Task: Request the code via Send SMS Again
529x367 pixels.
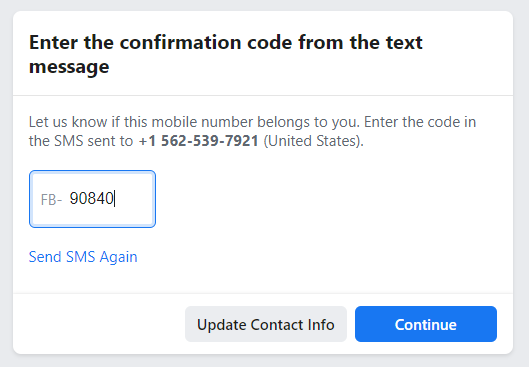Action: [83, 257]
